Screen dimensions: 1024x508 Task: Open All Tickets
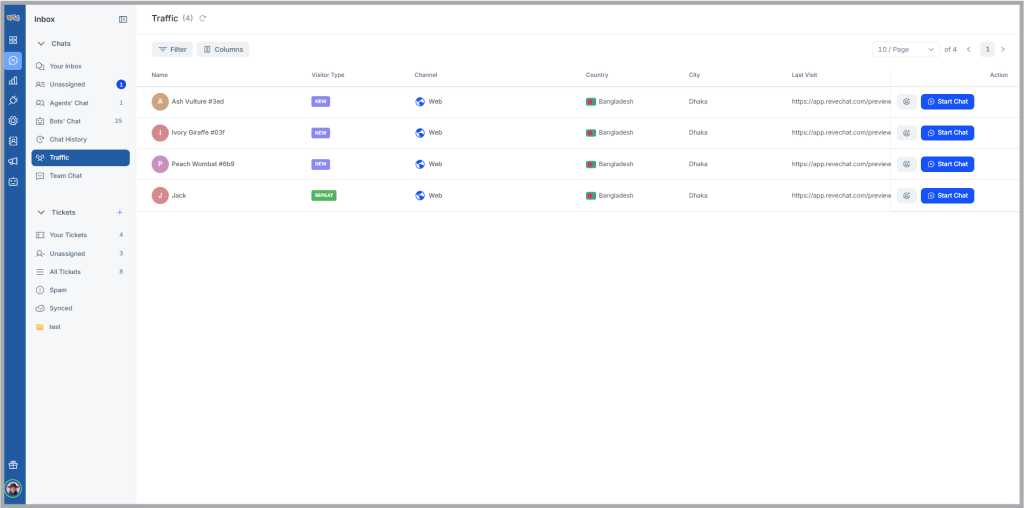[80, 272]
